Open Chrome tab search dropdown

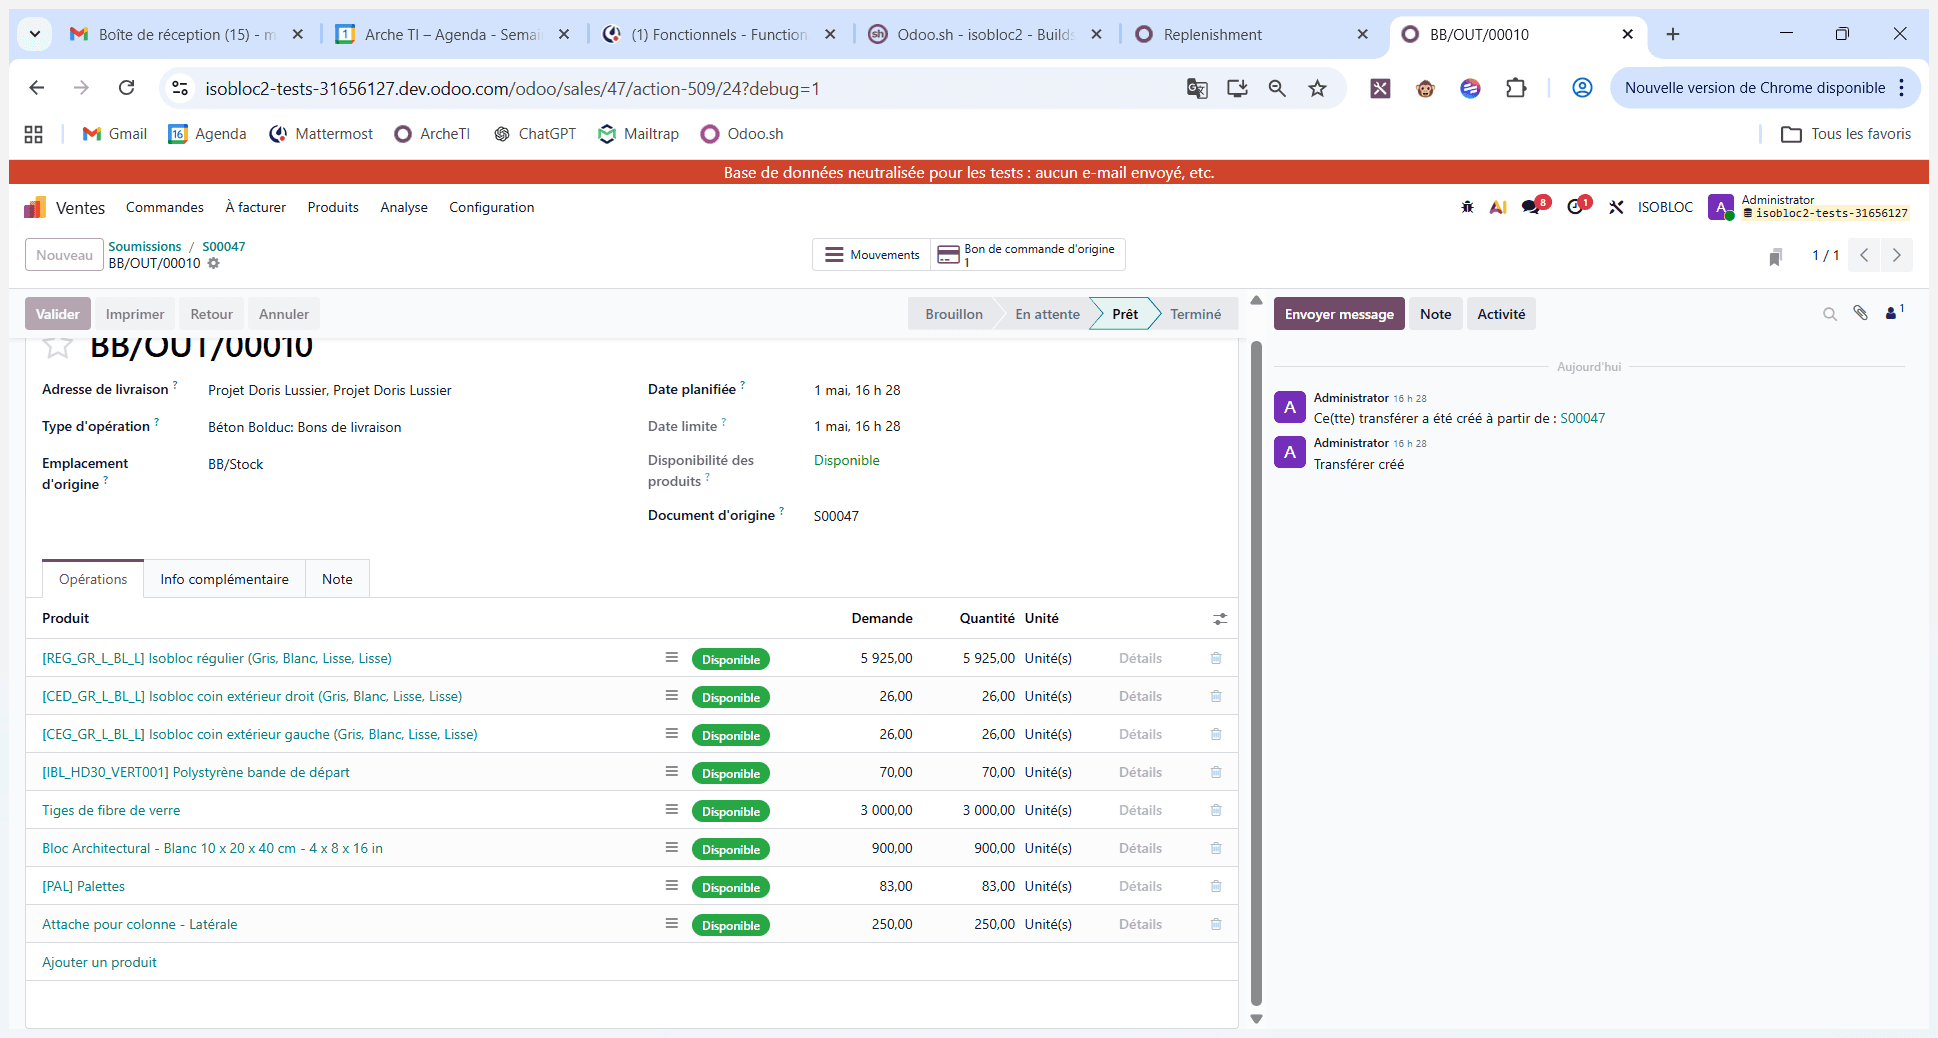[x=35, y=34]
